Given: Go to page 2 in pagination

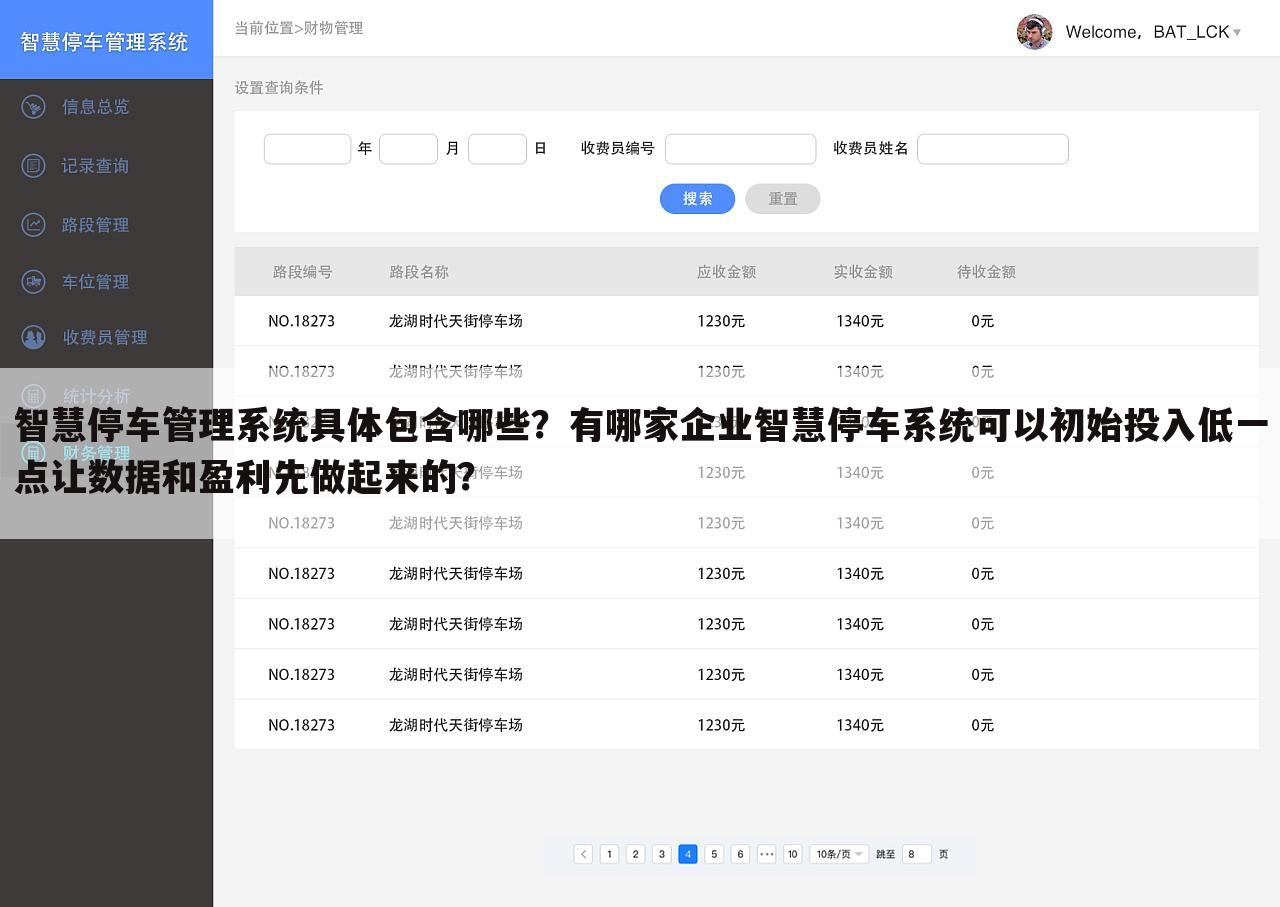Looking at the screenshot, I should tap(635, 854).
